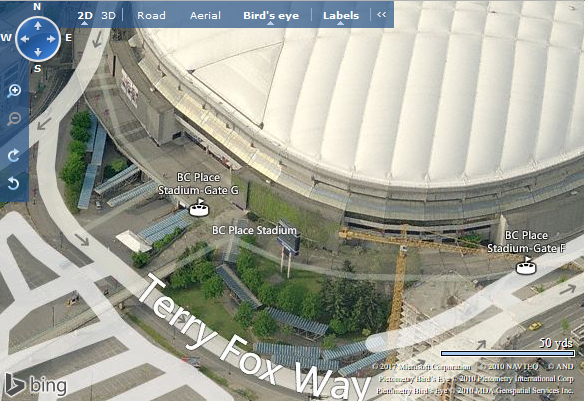Open the BC Place Stadium Gate F marker
586x402 pixels.
coord(526,265)
